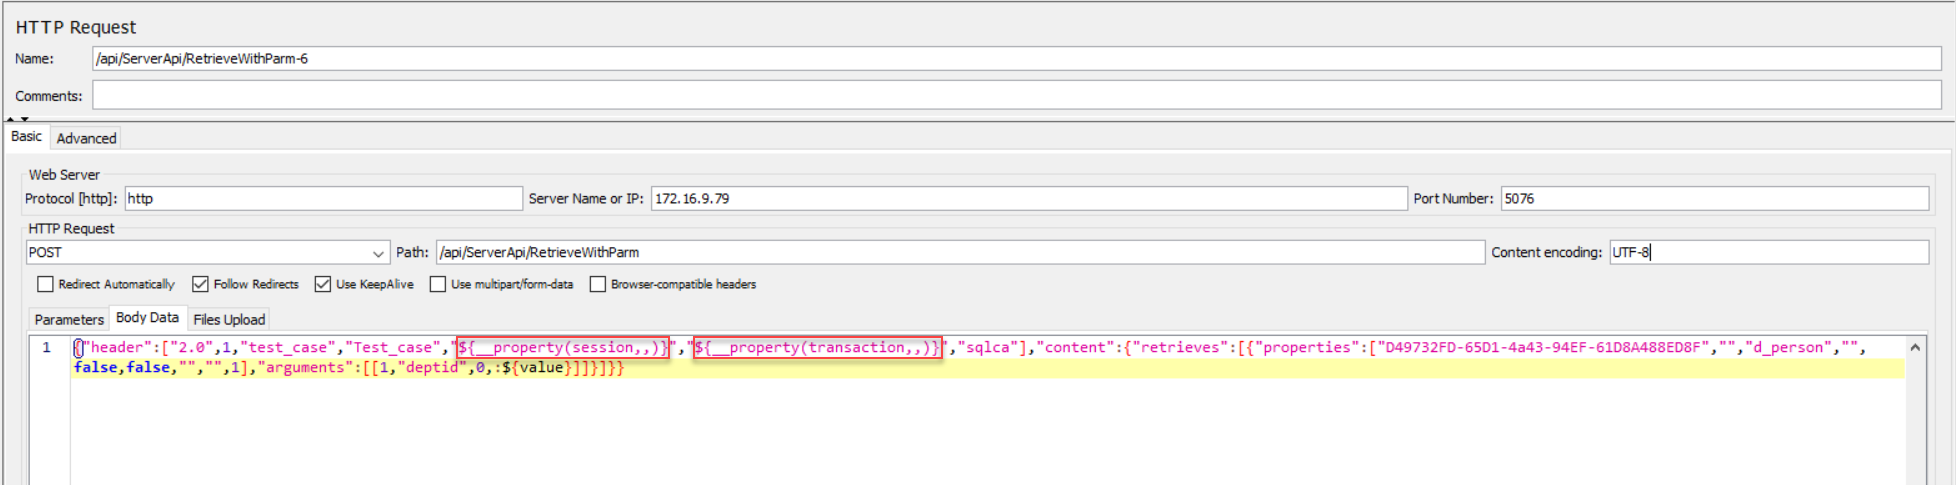
Task: Uncheck the Follow Redirects option
Action: [x=200, y=284]
